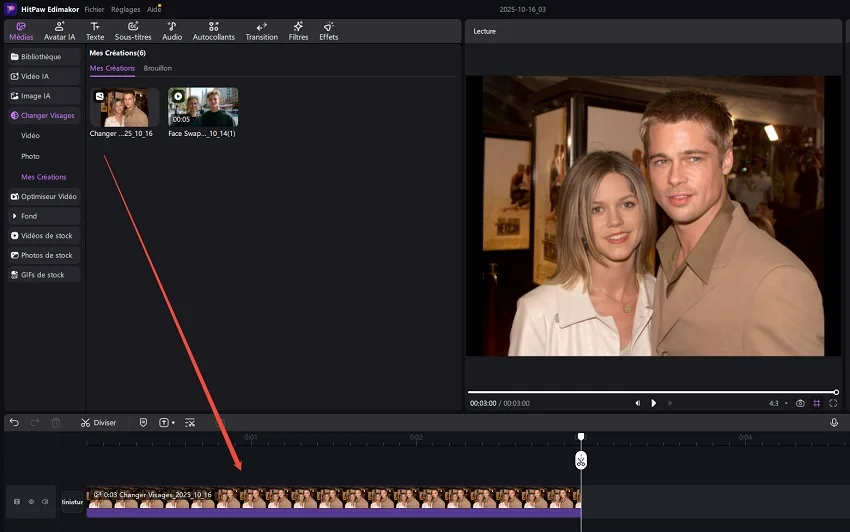Toggle track visibility eye icon

31,501
